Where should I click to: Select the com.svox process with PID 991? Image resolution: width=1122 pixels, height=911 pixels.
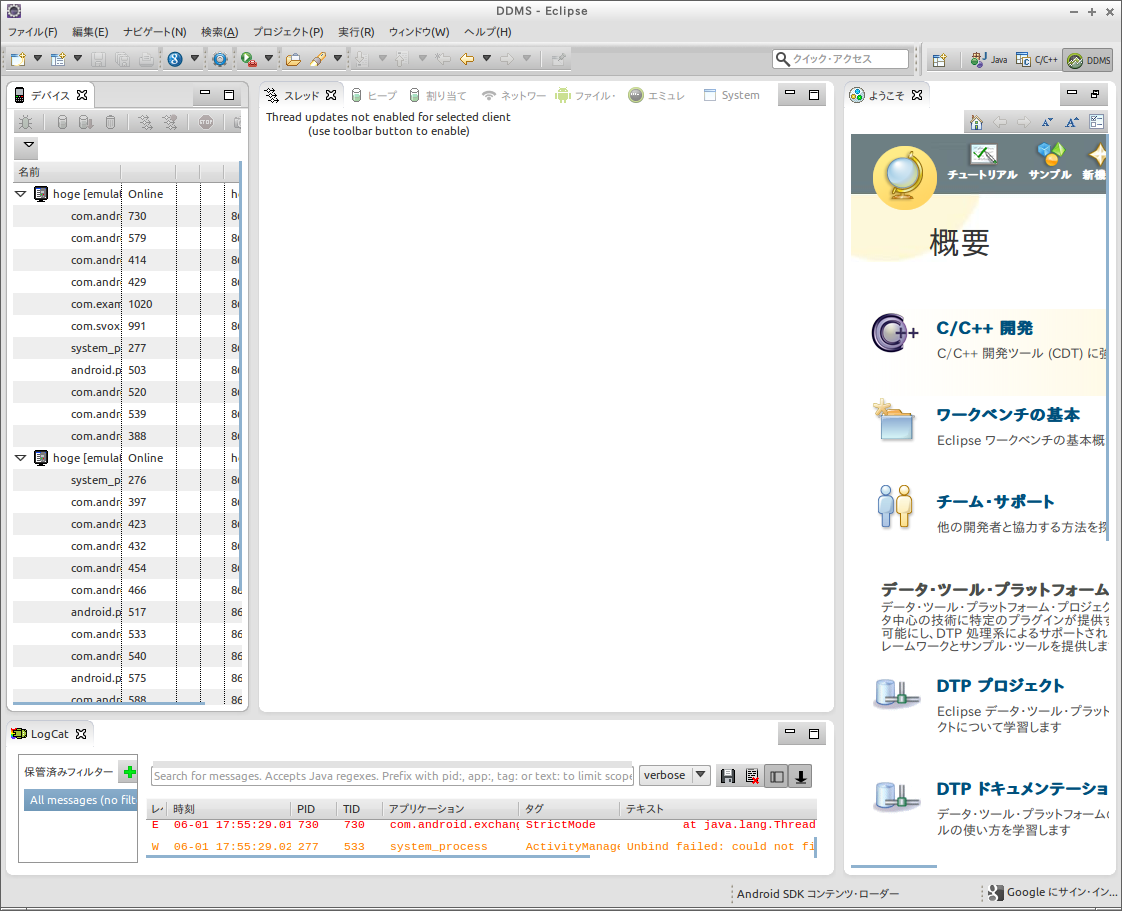(126, 326)
